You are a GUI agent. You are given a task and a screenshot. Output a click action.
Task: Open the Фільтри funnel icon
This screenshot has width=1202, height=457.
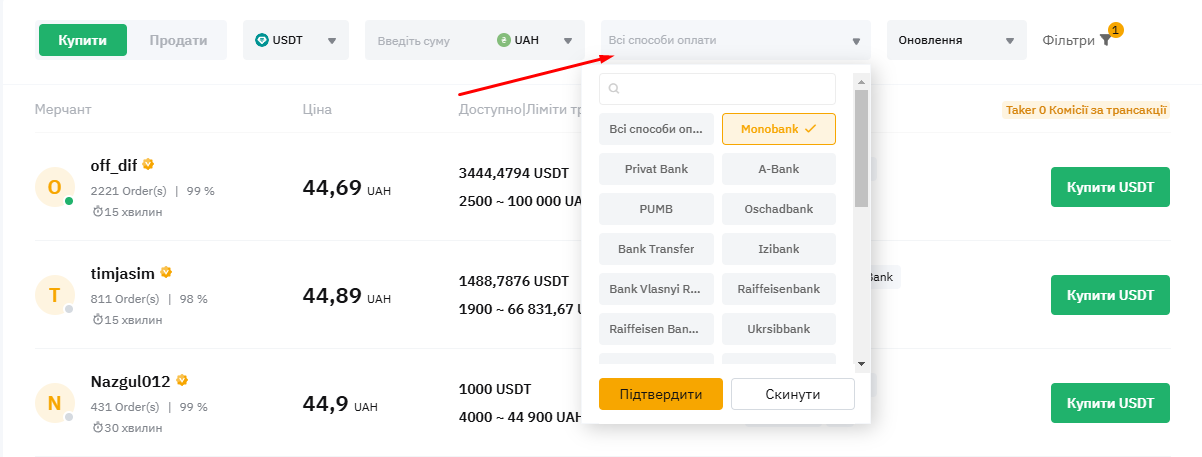click(1105, 41)
